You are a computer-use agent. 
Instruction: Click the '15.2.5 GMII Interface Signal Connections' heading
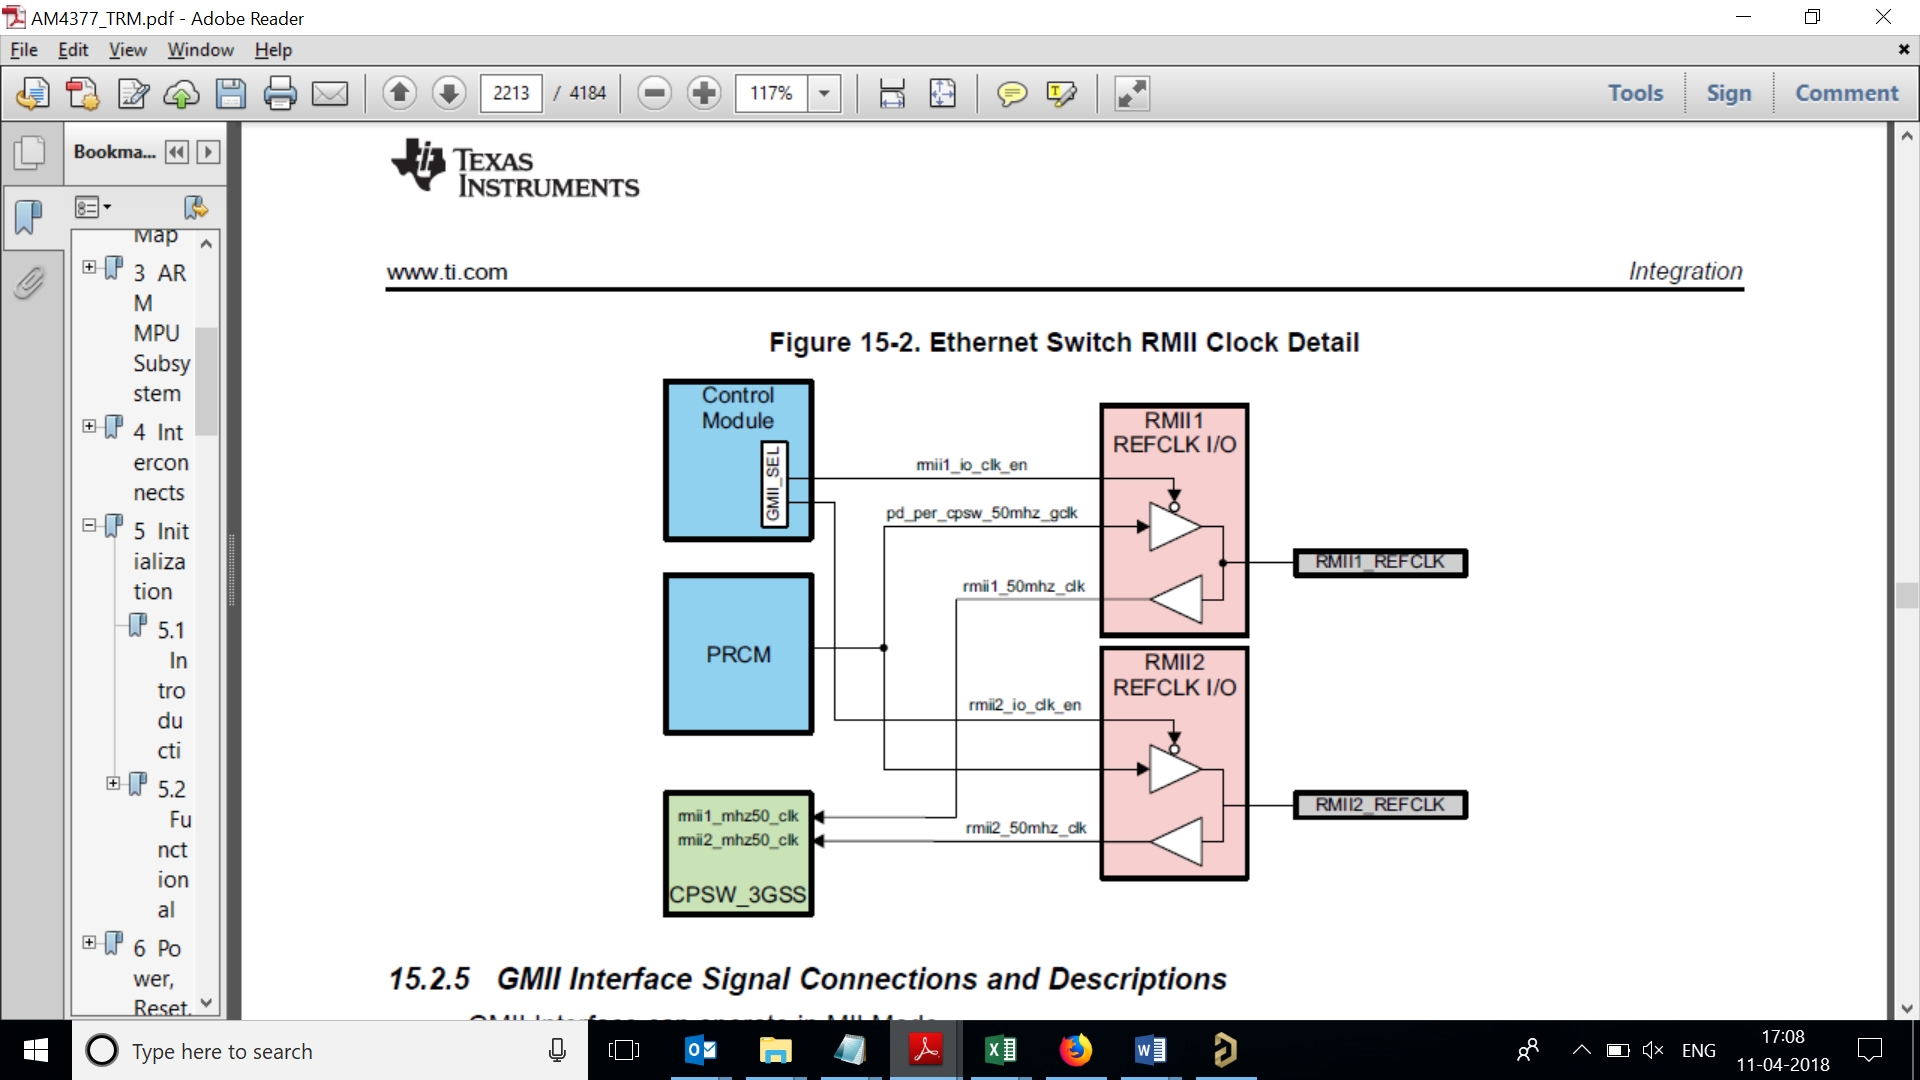pyautogui.click(x=807, y=979)
